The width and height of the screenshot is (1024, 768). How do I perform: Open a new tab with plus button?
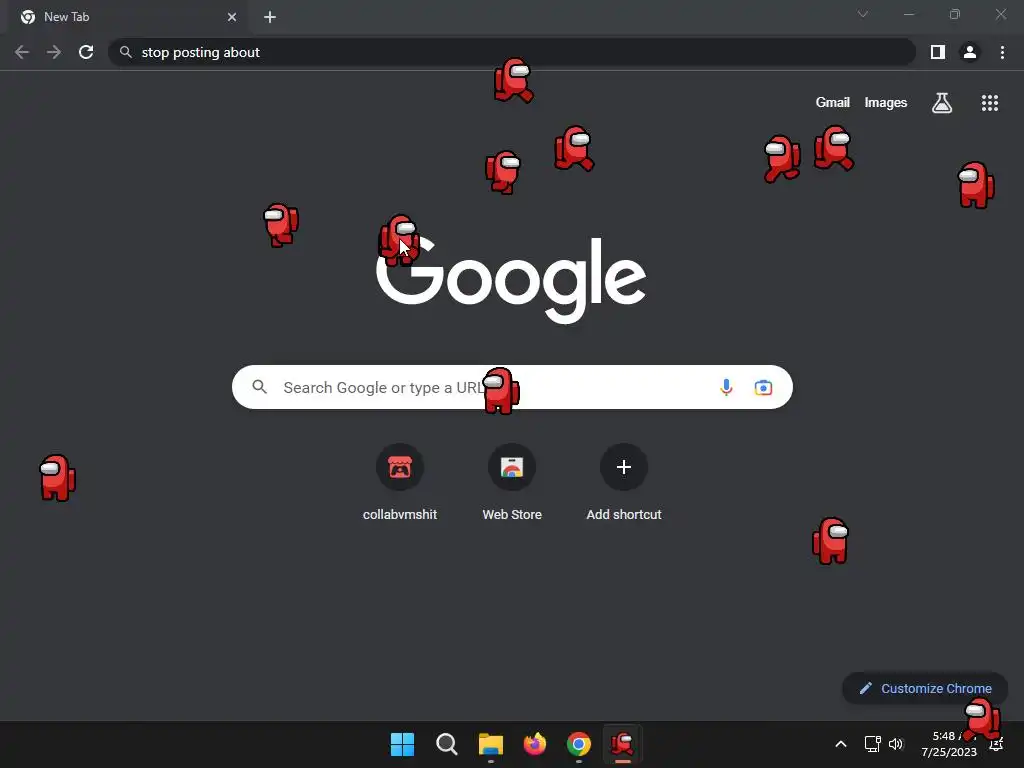pos(270,17)
